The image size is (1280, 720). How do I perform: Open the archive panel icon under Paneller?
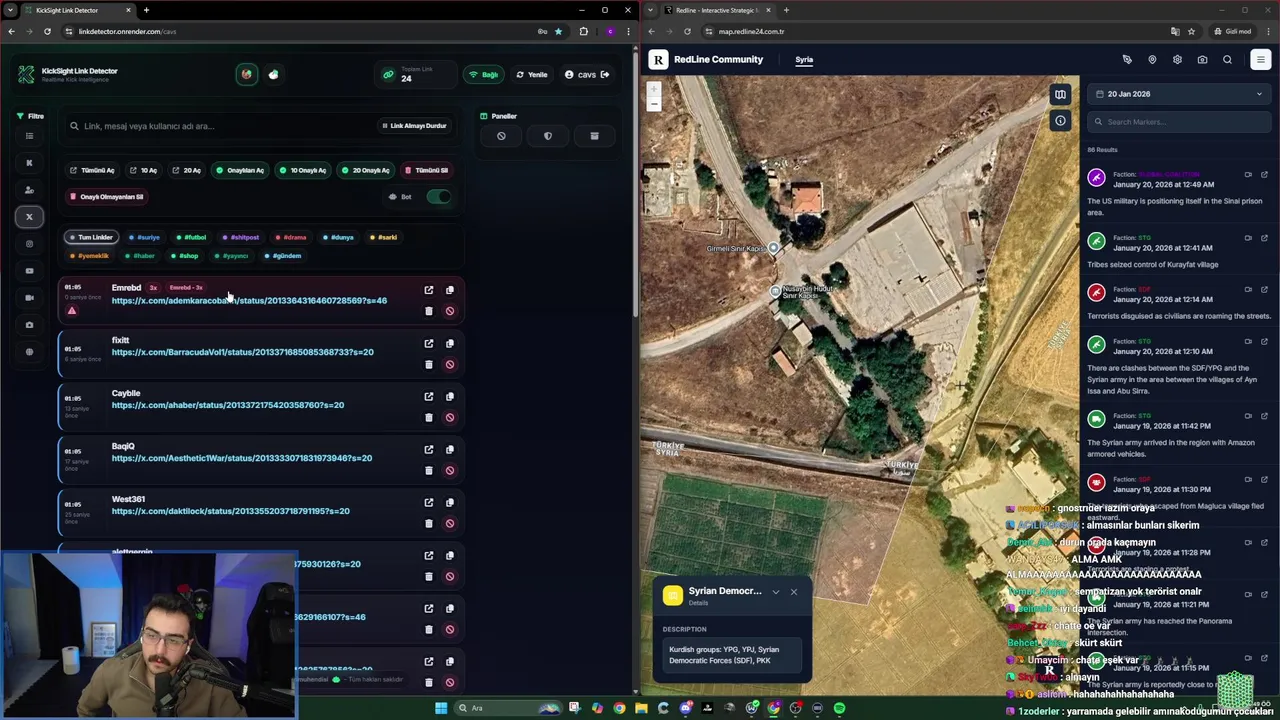pos(594,136)
